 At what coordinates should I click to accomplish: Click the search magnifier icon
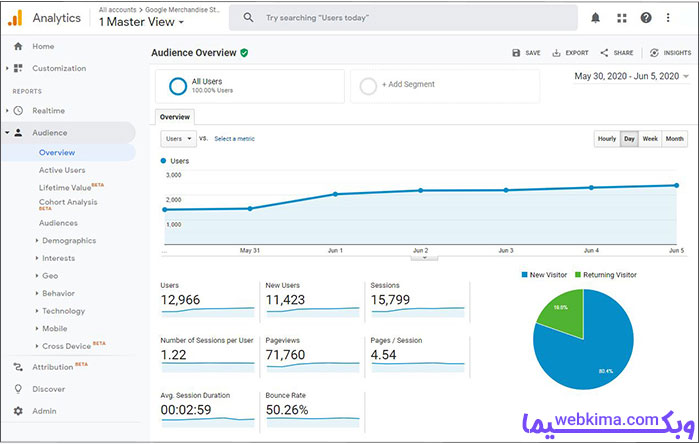click(248, 17)
